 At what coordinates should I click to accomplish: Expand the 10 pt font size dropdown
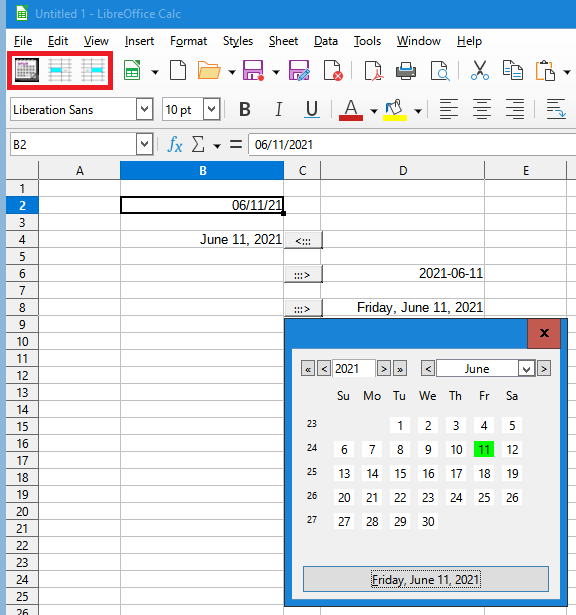tap(212, 109)
